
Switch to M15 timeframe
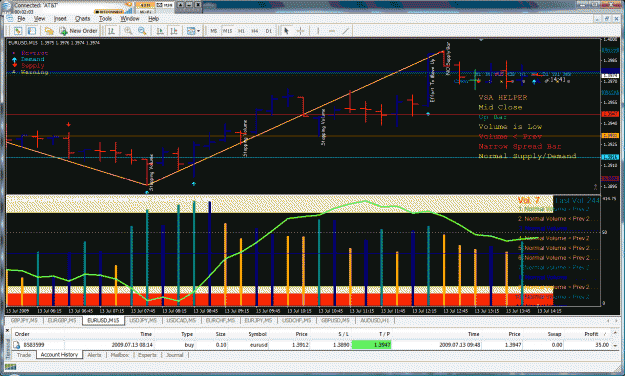228,31
